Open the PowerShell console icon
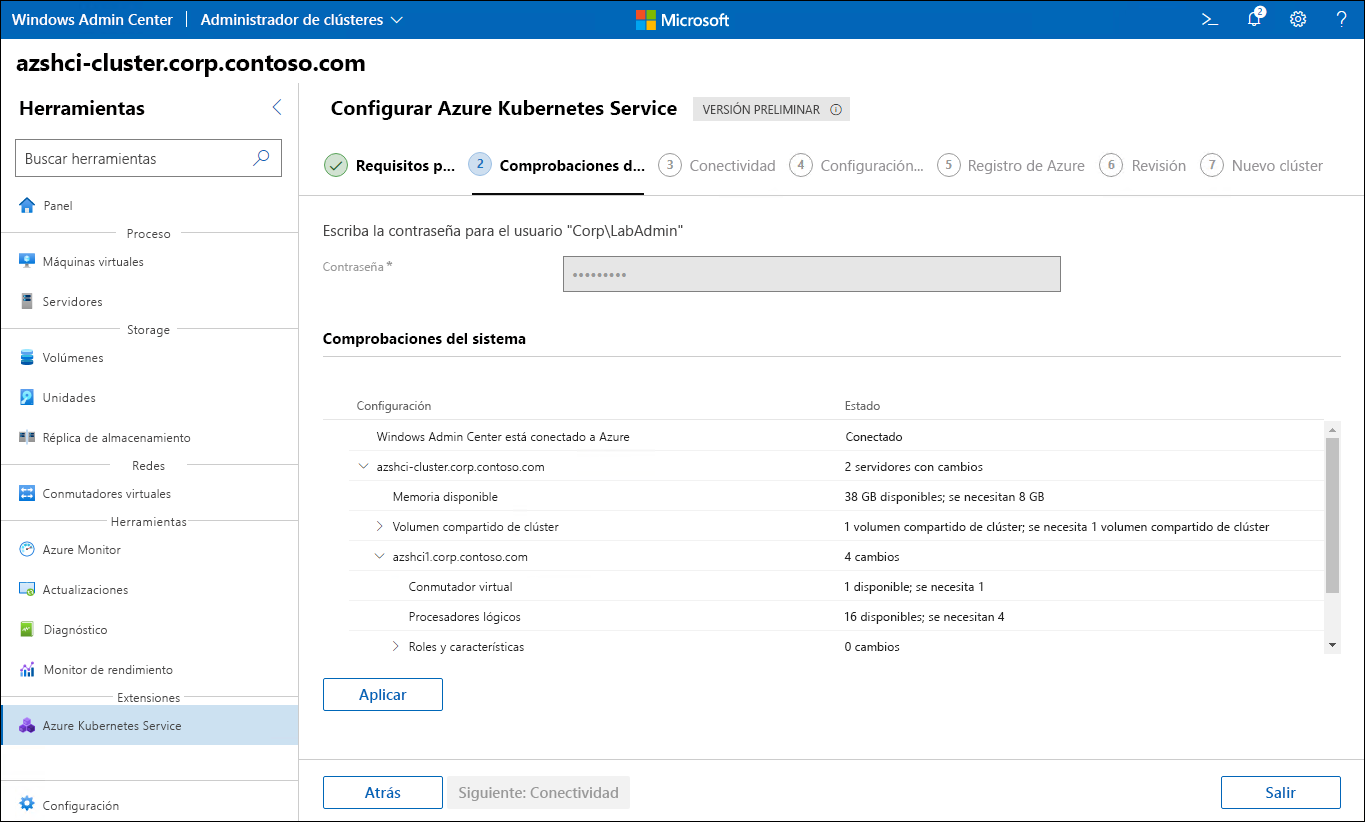Screen dimensions: 1365x822 click(x=1209, y=19)
